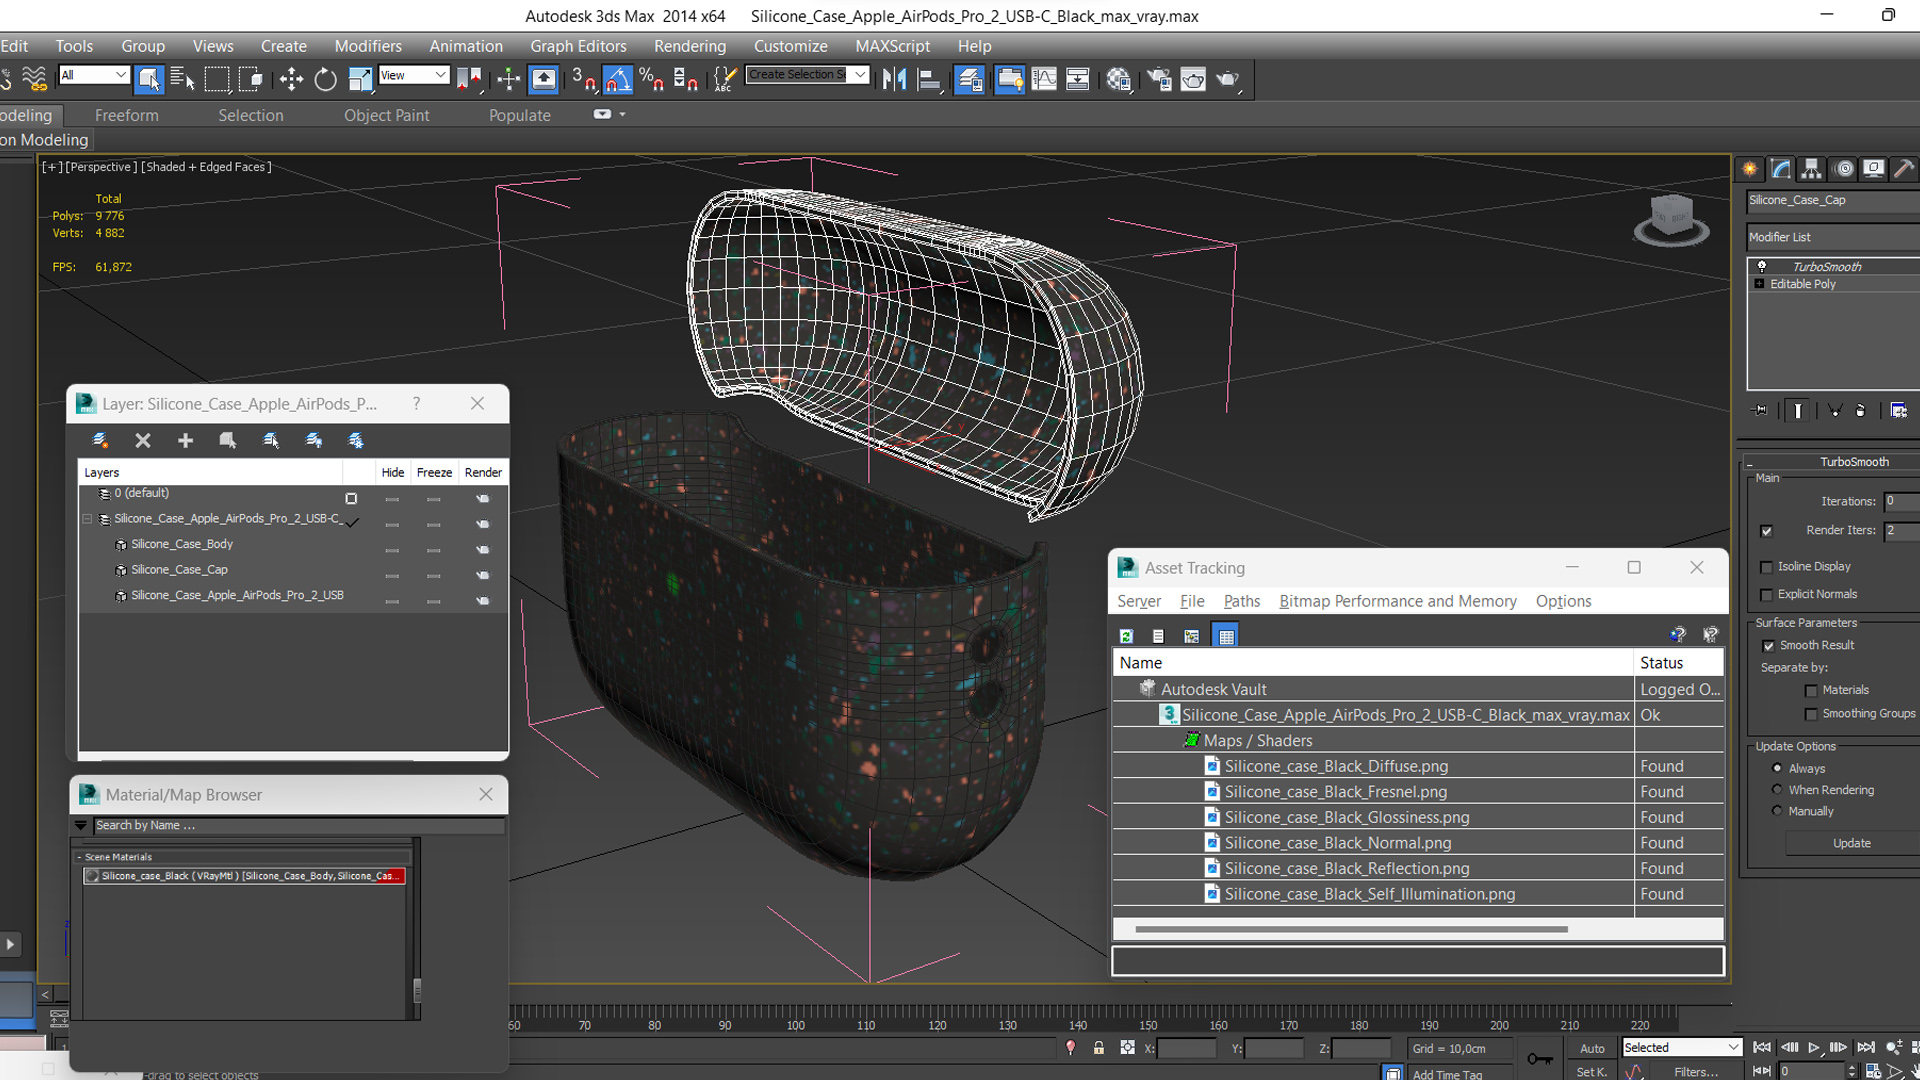Toggle render icon for Silicone_Case_Body layer

click(483, 549)
